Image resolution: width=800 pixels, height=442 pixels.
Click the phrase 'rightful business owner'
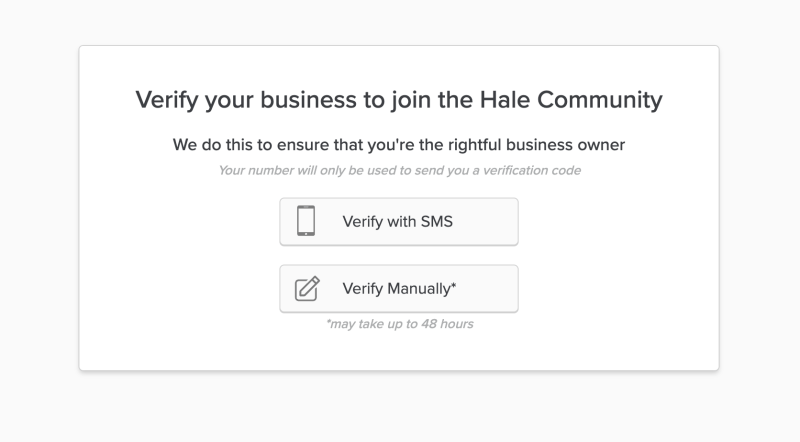pyautogui.click(x=535, y=145)
